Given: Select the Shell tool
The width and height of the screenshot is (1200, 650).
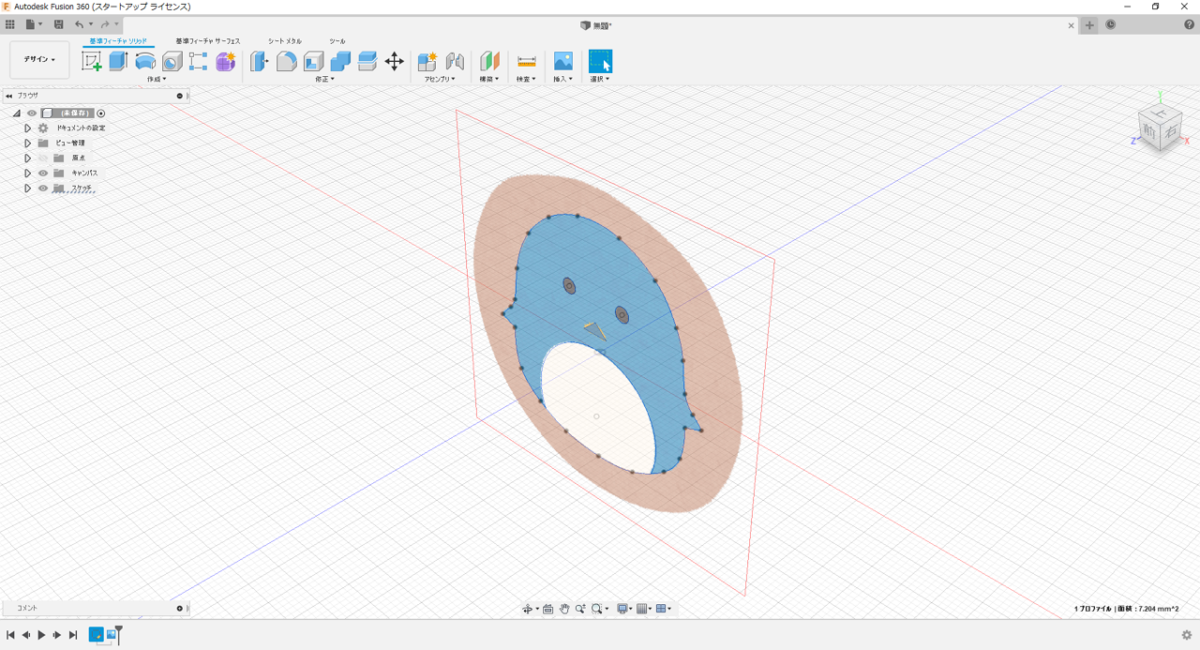Looking at the screenshot, I should (x=313, y=61).
